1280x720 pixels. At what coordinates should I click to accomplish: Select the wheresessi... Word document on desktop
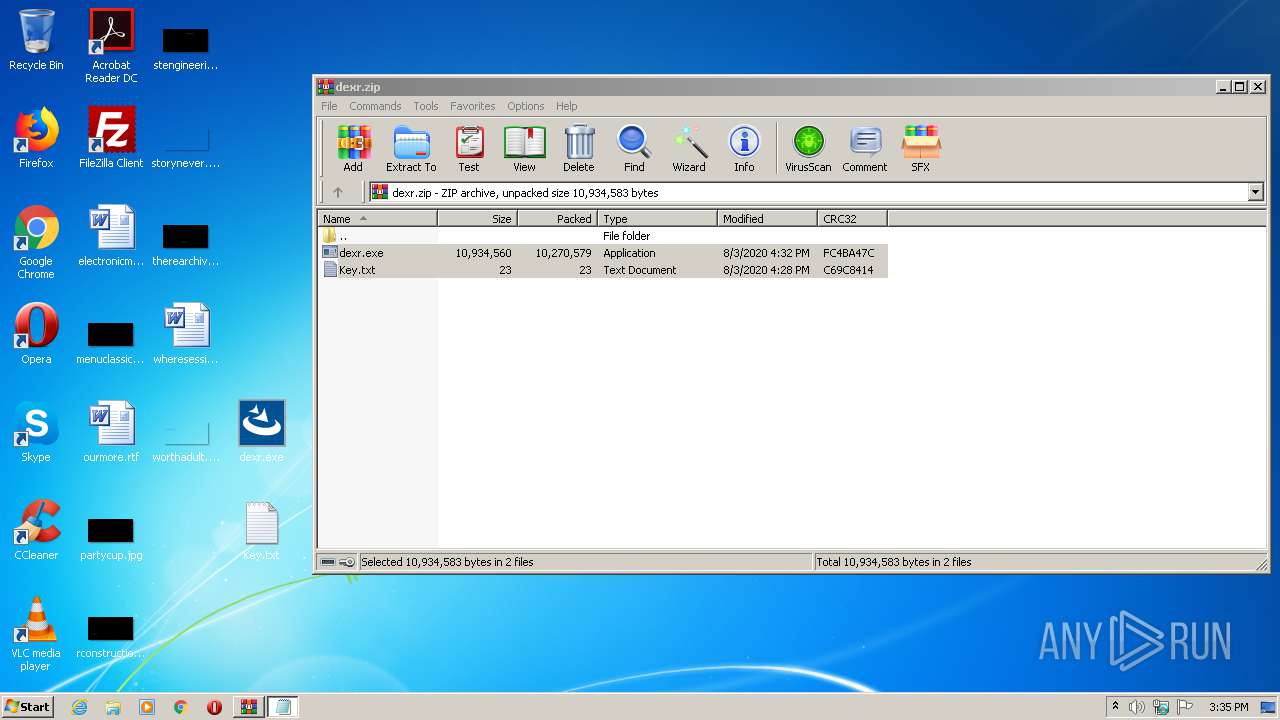(186, 334)
